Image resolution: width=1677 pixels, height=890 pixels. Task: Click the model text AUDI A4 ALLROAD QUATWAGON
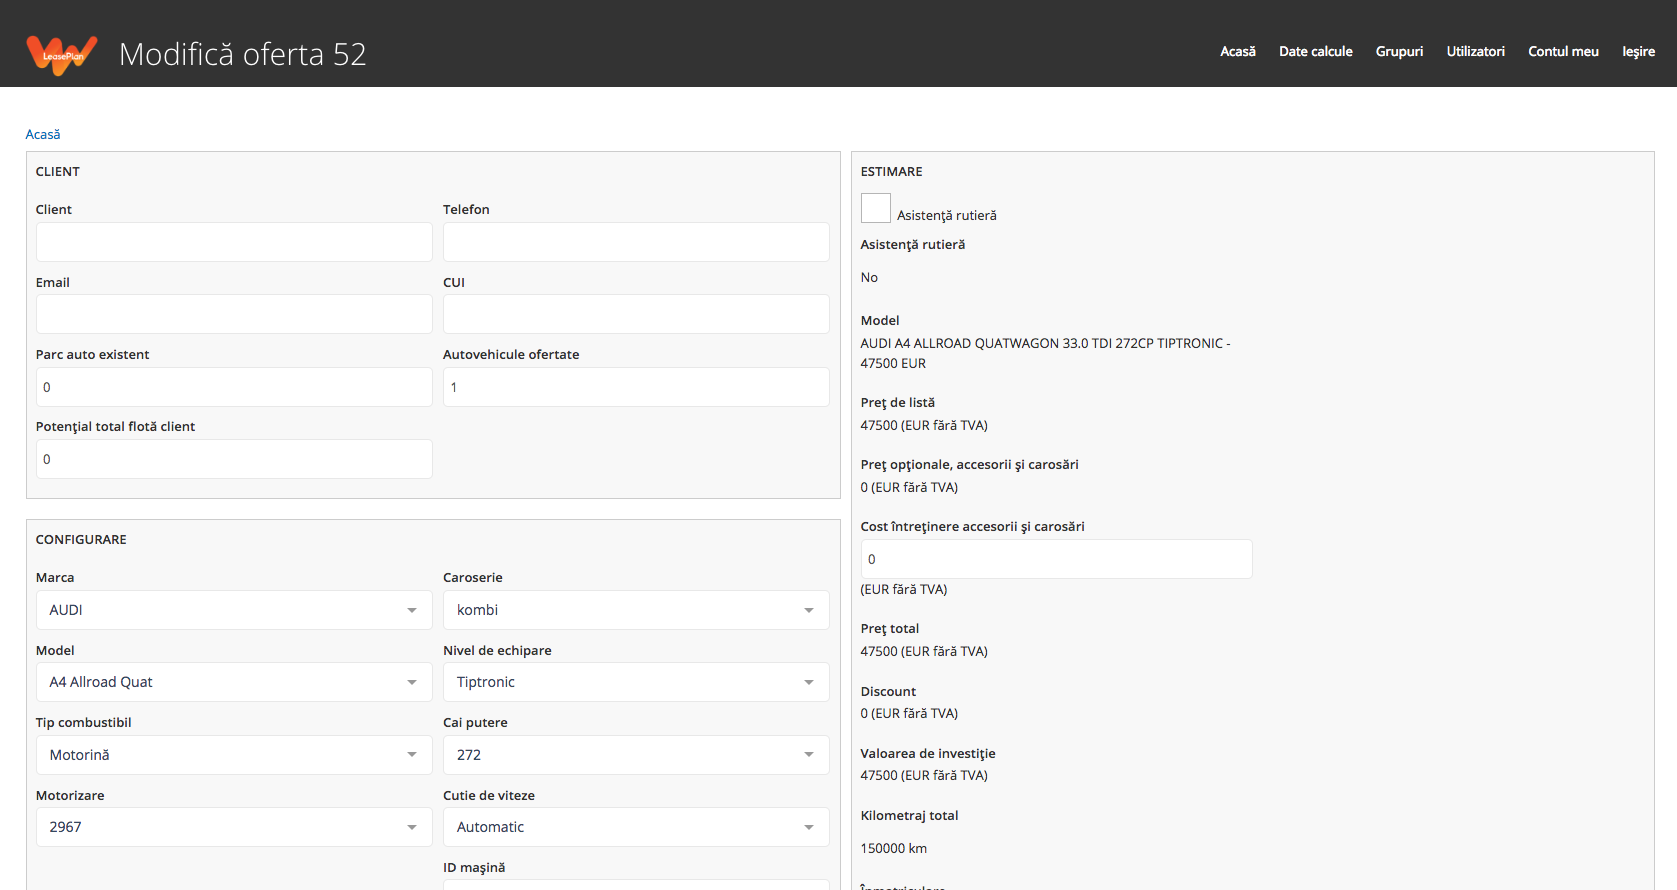(1045, 353)
